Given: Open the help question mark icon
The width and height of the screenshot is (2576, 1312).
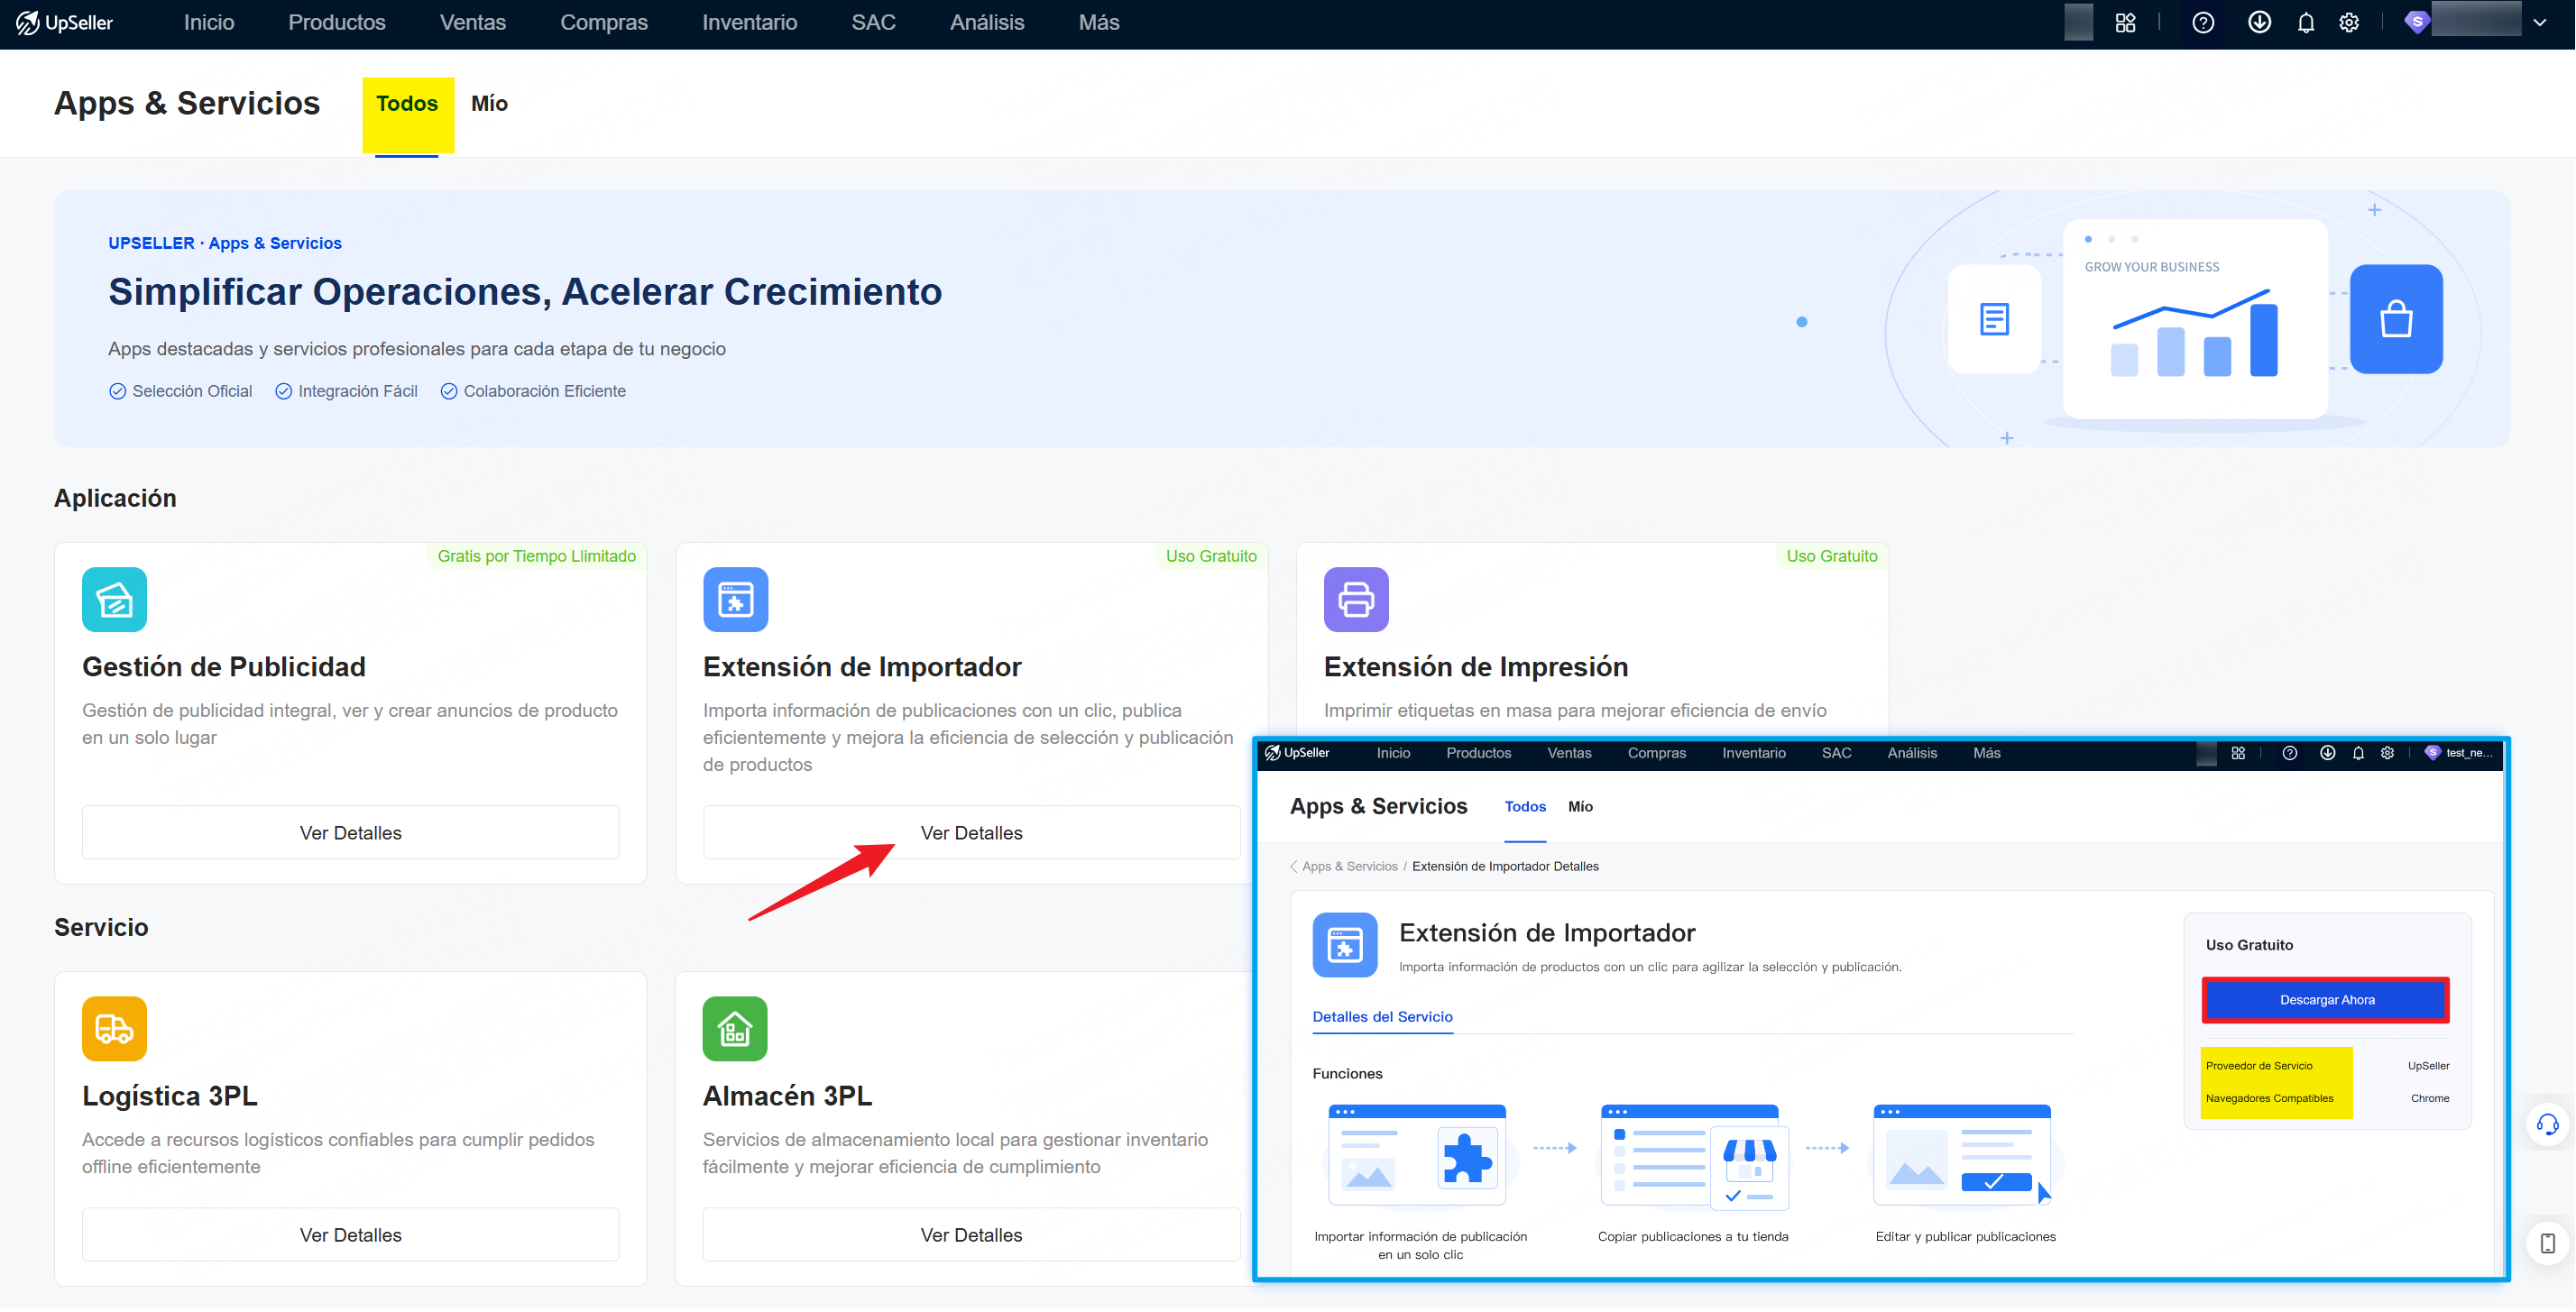Looking at the screenshot, I should coord(2203,23).
